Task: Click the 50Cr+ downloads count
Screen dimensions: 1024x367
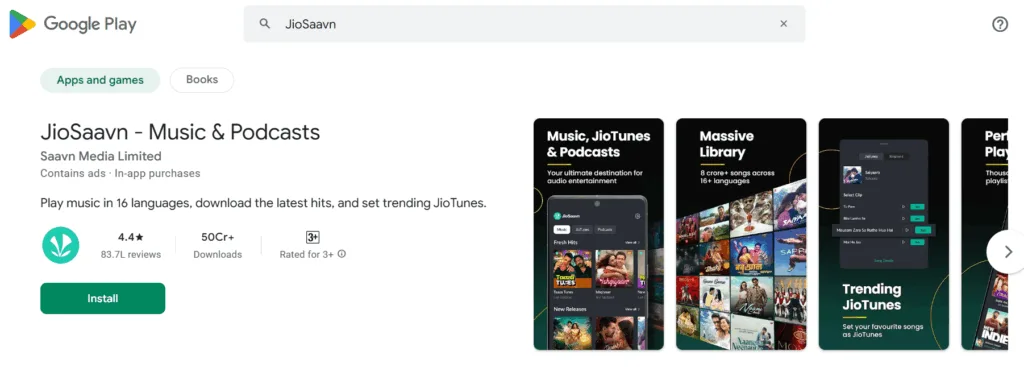Action: tap(217, 237)
